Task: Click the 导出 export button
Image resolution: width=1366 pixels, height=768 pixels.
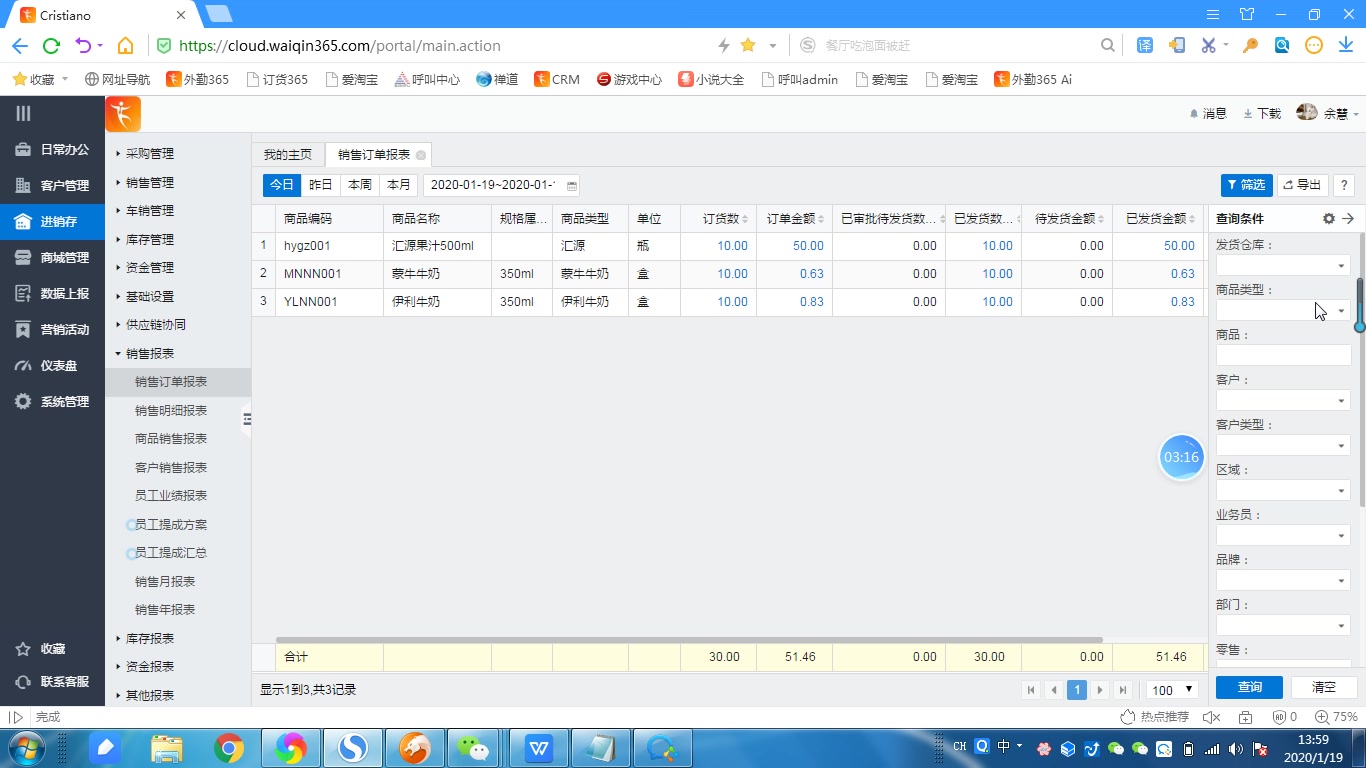Action: (1302, 185)
